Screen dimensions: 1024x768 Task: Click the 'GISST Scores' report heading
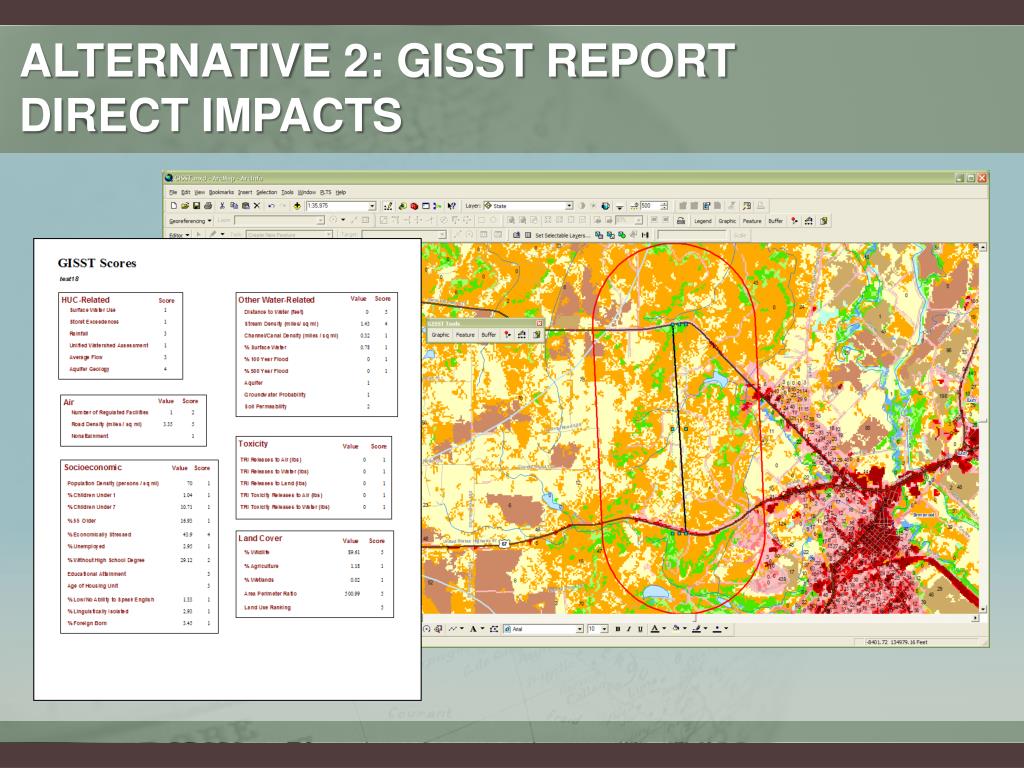97,263
